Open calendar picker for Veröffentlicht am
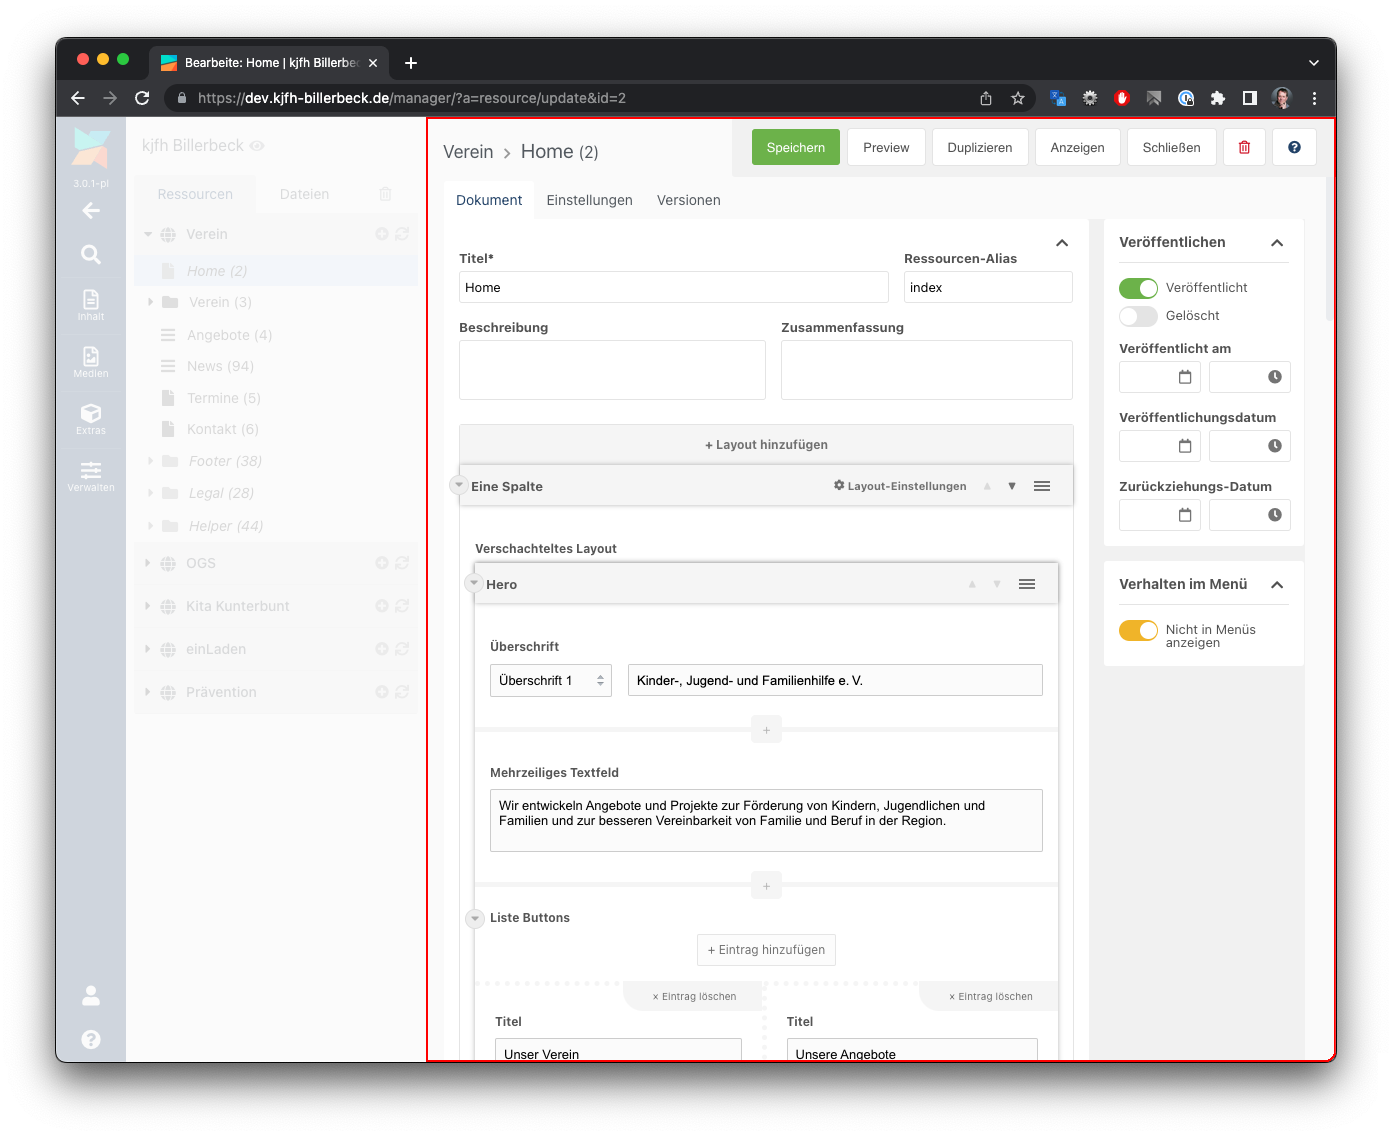This screenshot has height=1136, width=1392. (x=1184, y=377)
